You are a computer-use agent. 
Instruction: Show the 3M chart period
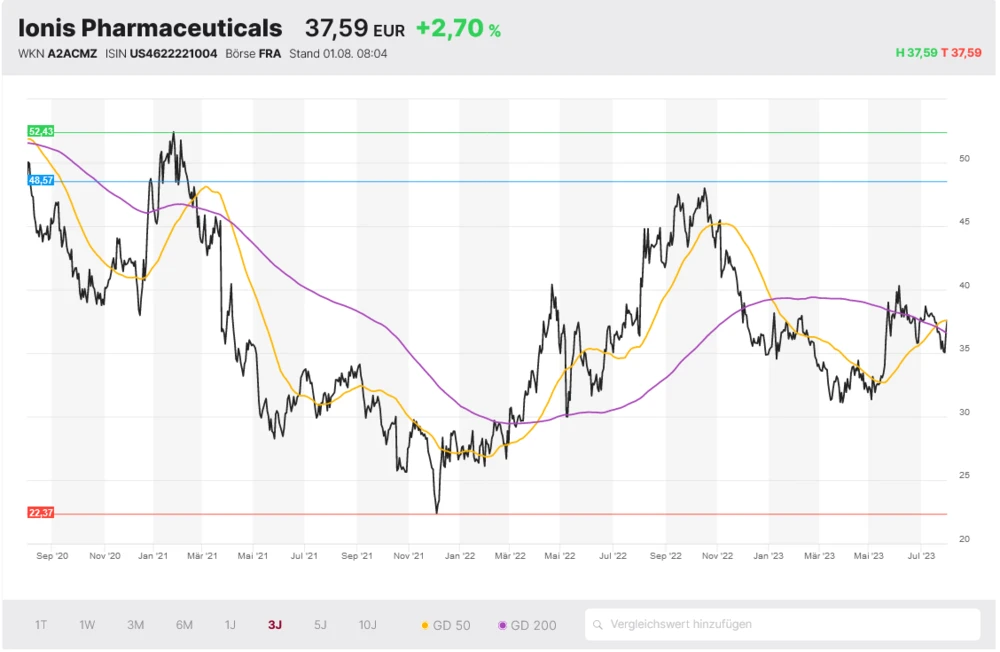(x=135, y=625)
